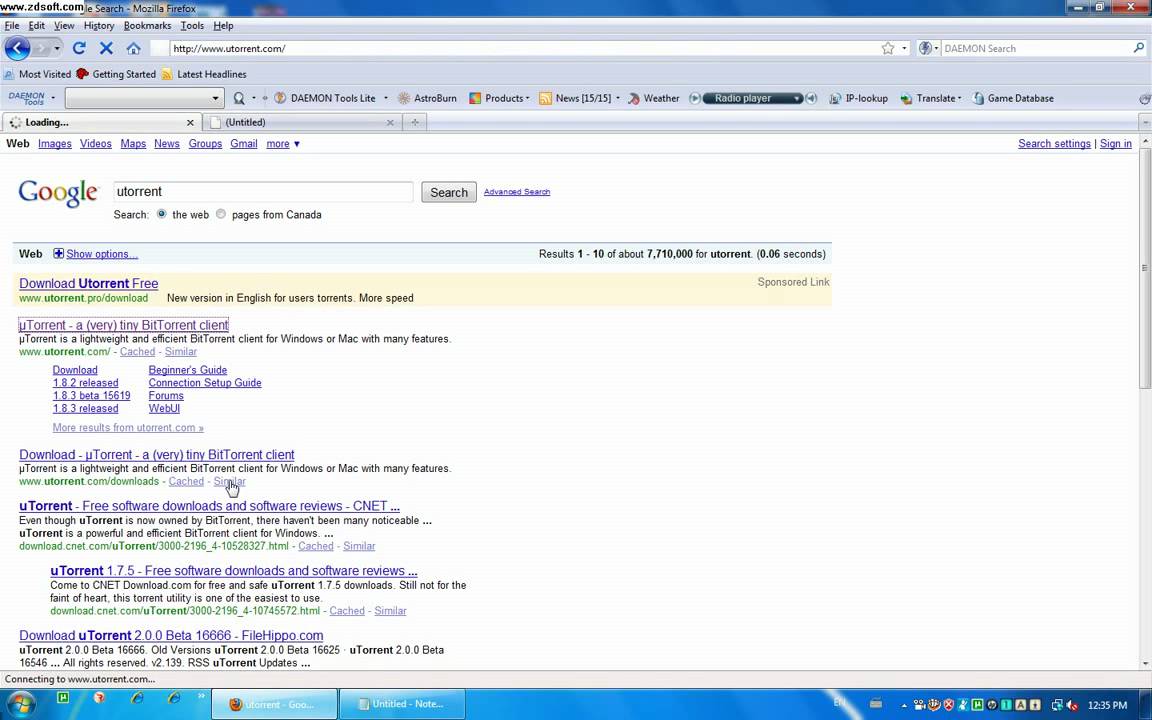The height and width of the screenshot is (720, 1152).
Task: Switch to the (Untitled) tab
Action: [303, 123]
